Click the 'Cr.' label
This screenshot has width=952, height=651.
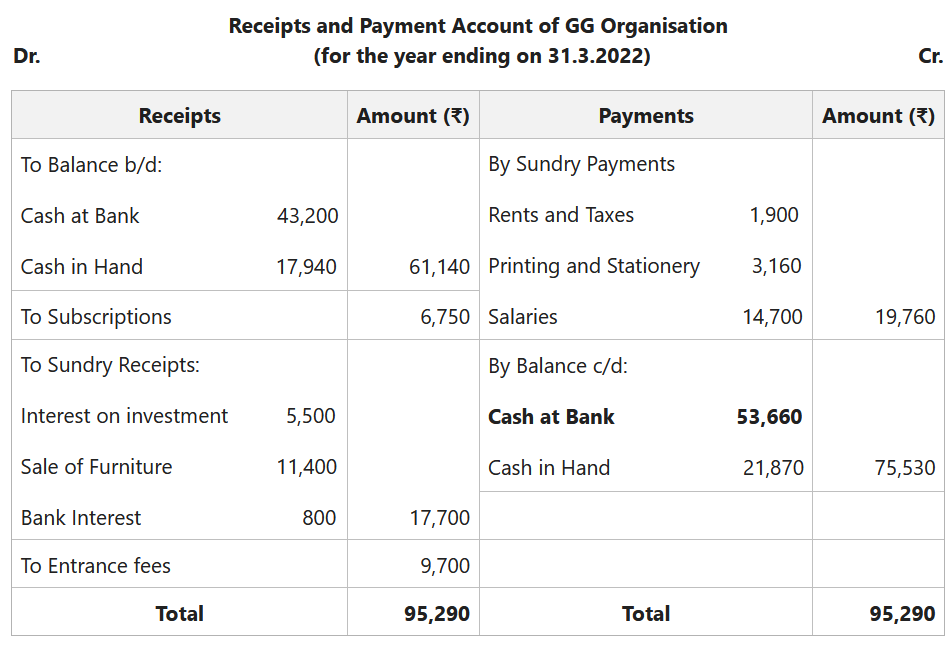click(930, 56)
